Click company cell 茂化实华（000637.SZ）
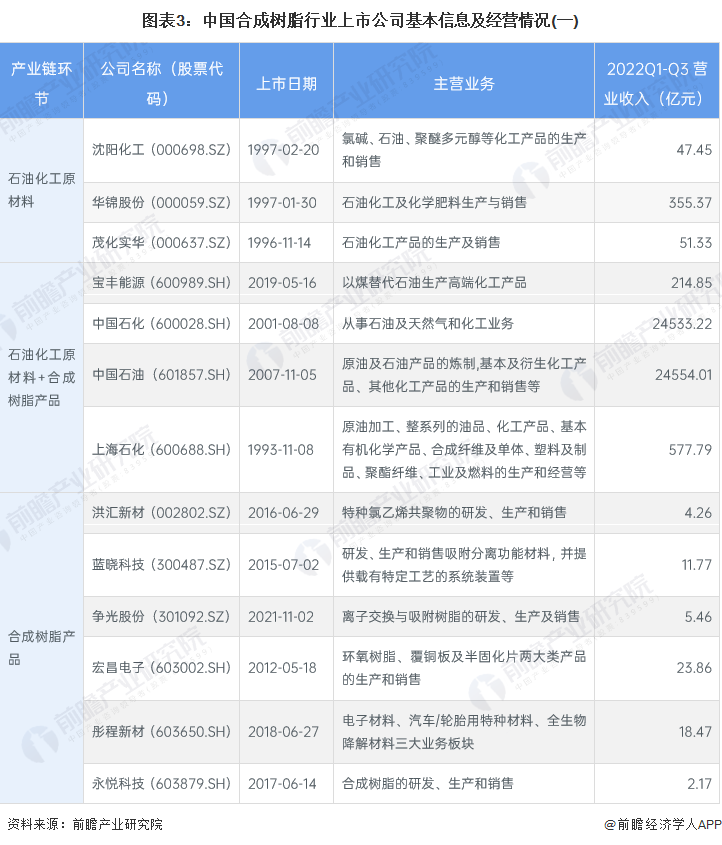 coord(161,243)
